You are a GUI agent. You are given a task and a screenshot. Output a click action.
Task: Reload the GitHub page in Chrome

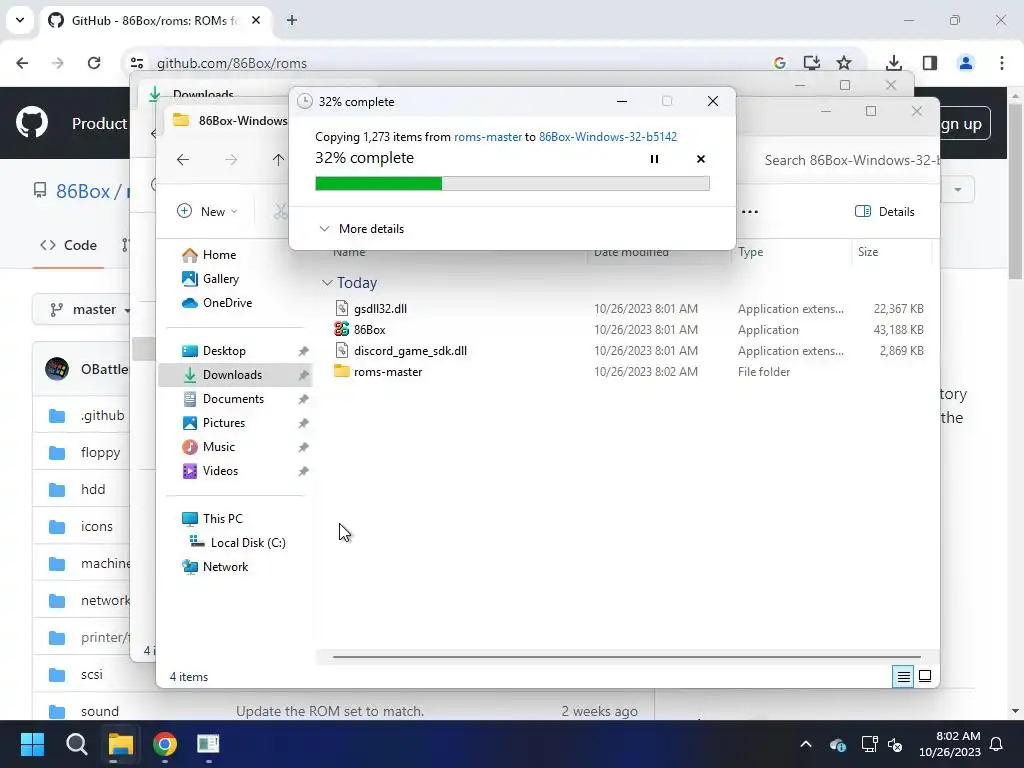[94, 63]
